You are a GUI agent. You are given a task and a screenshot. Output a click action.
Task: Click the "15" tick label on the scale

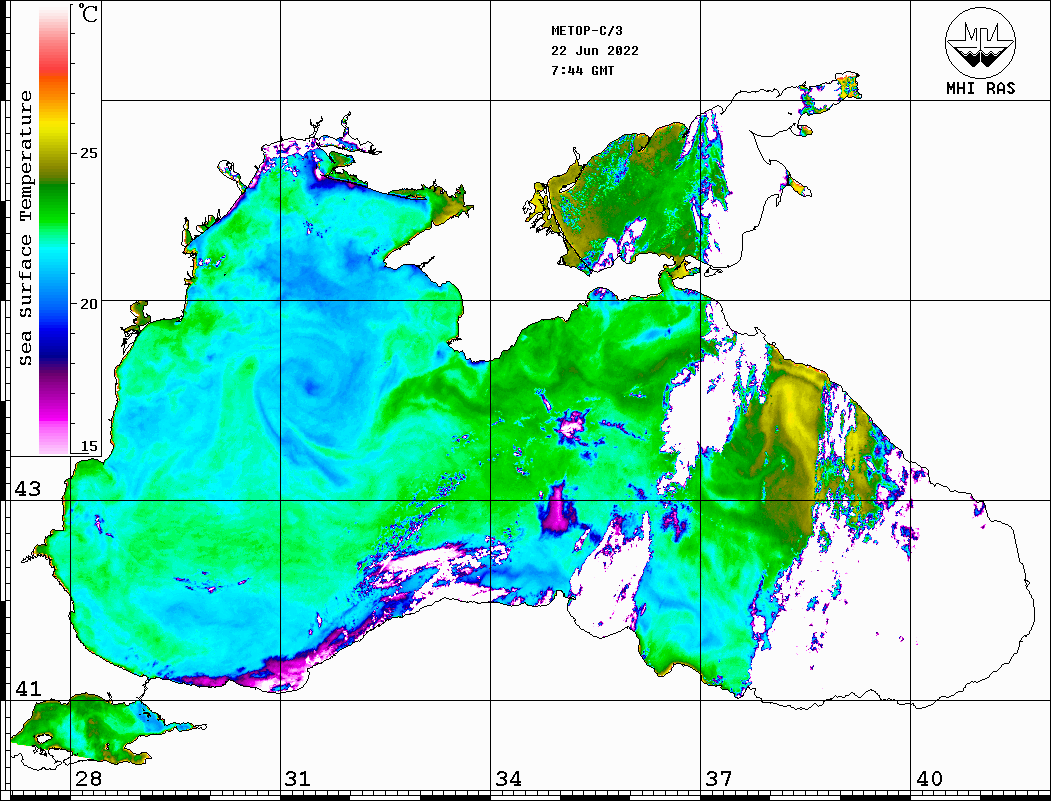89,446
